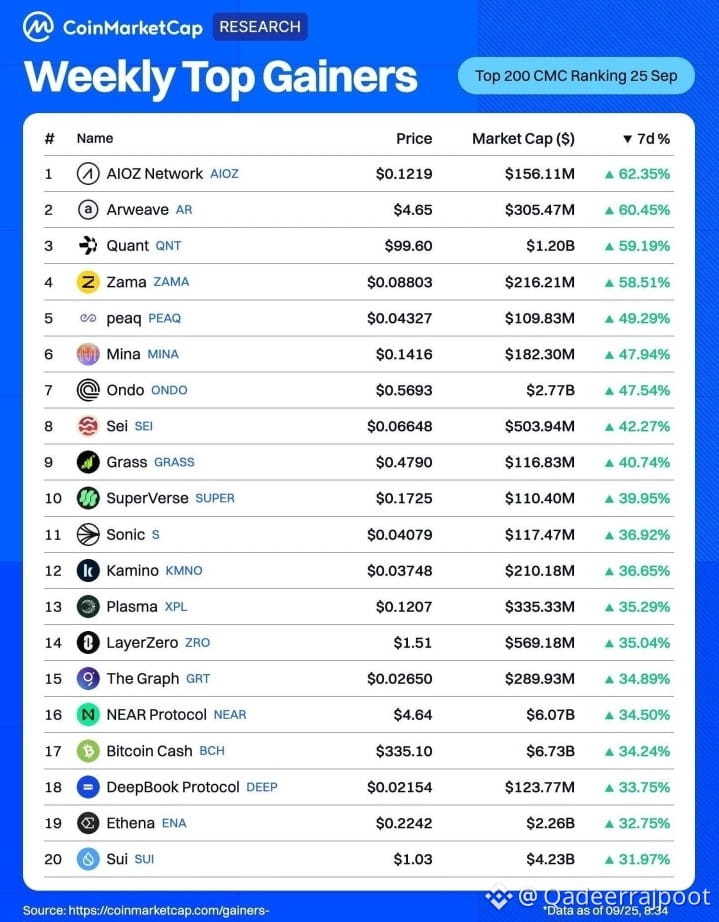719x922 pixels.
Task: Click the RESEARCH badge tab
Action: [x=260, y=27]
